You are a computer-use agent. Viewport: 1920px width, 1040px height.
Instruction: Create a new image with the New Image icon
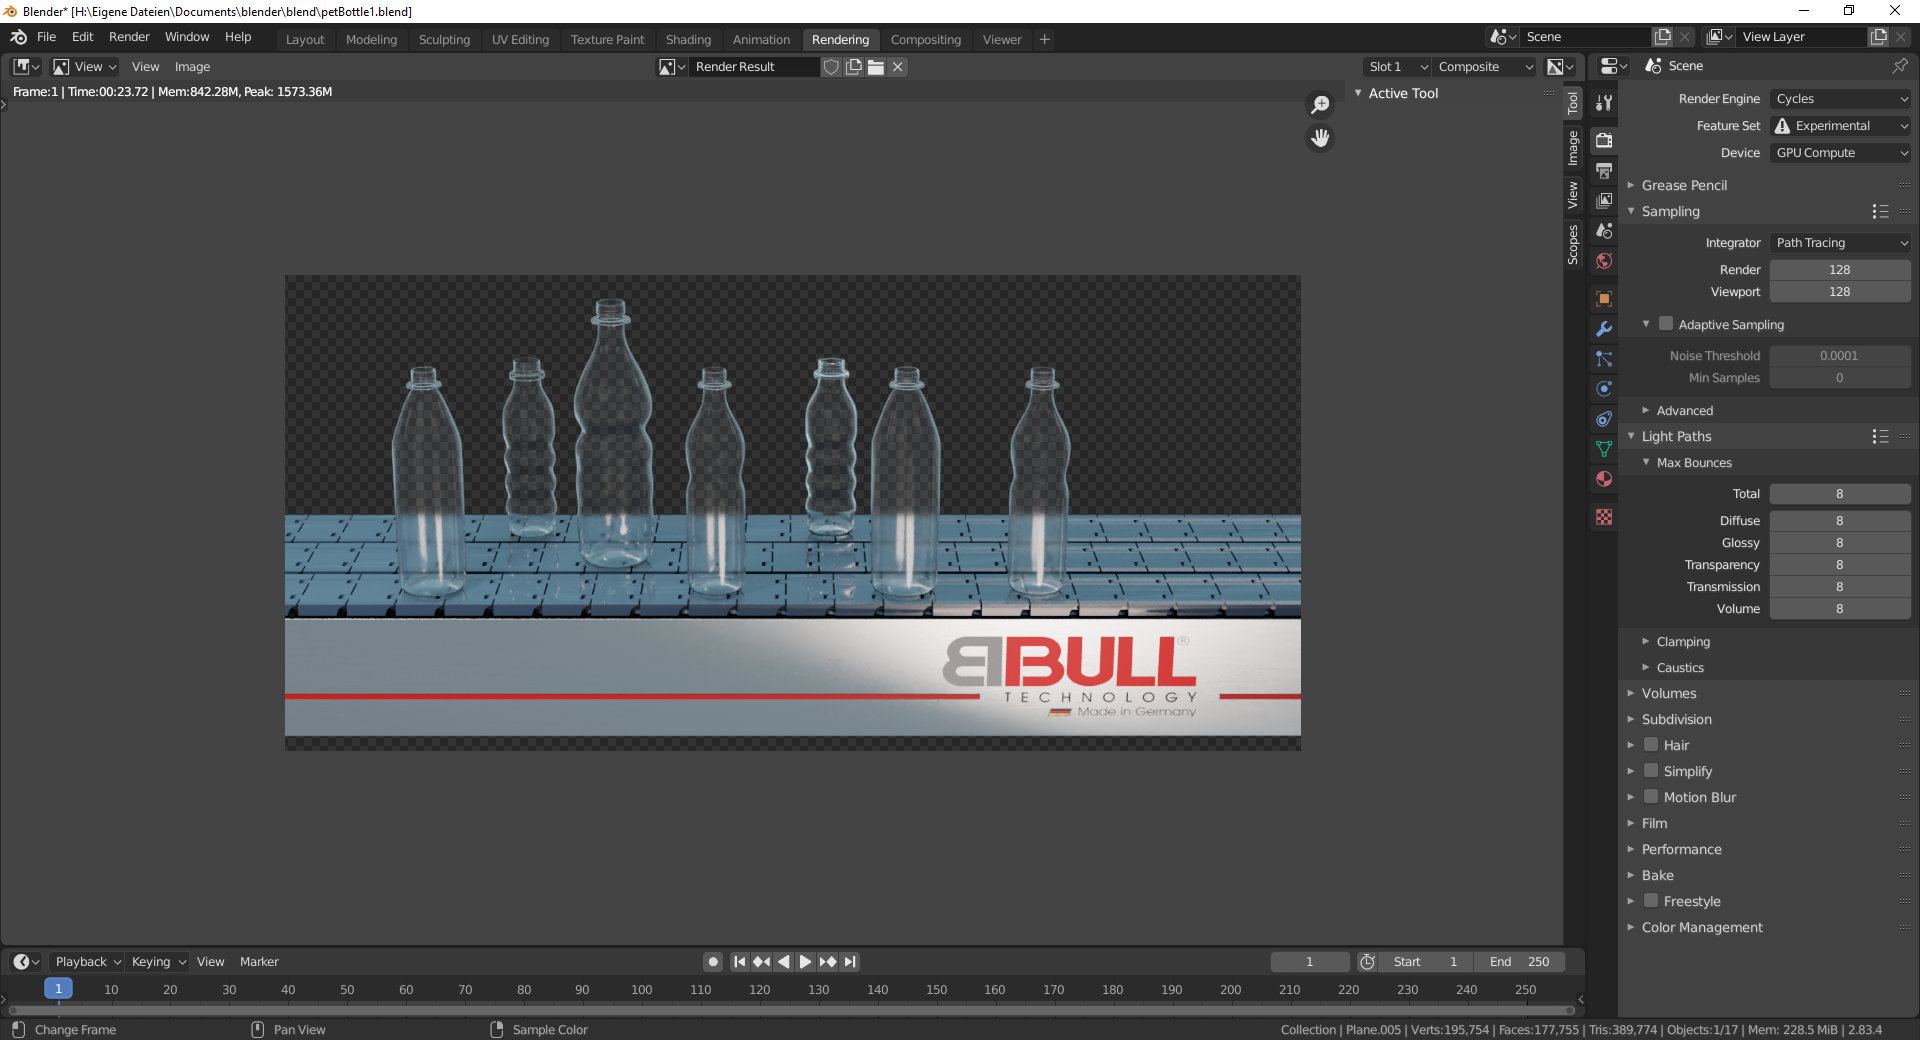853,67
